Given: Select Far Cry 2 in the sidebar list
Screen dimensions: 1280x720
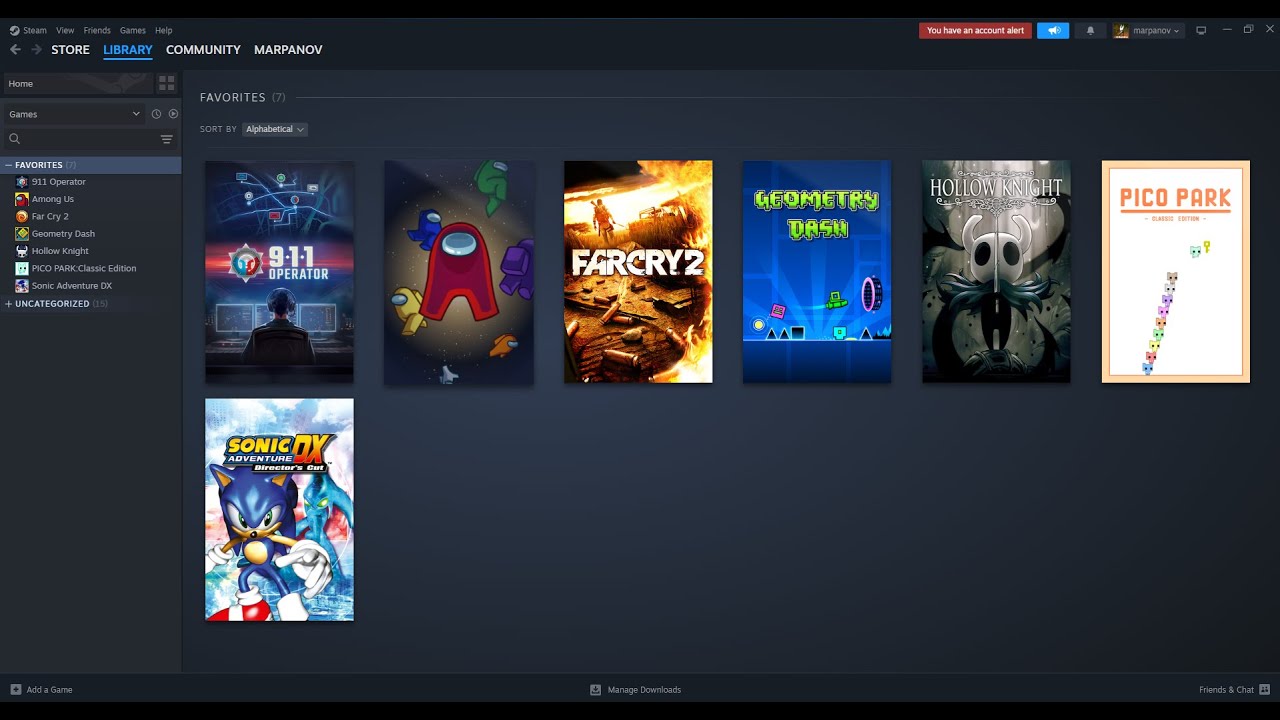Looking at the screenshot, I should (x=50, y=216).
